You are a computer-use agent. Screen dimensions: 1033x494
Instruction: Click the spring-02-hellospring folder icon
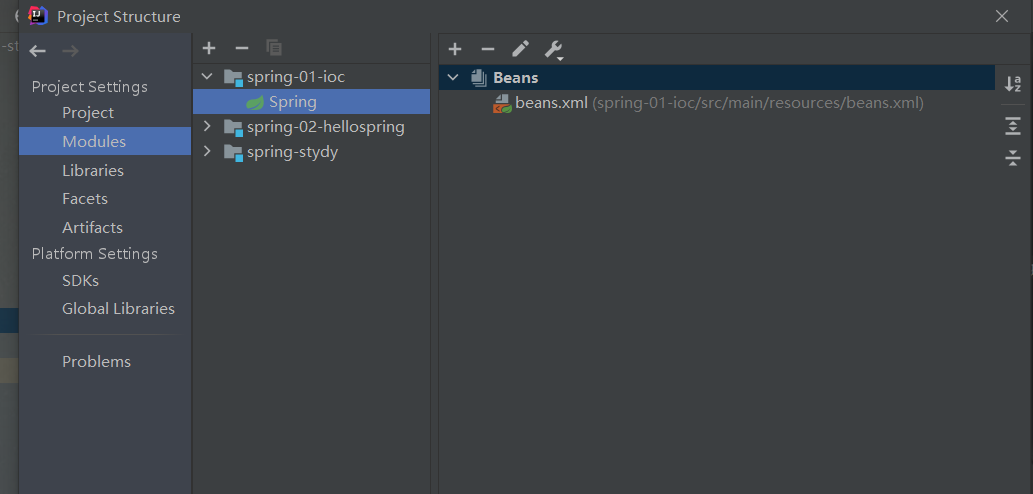pyautogui.click(x=233, y=127)
